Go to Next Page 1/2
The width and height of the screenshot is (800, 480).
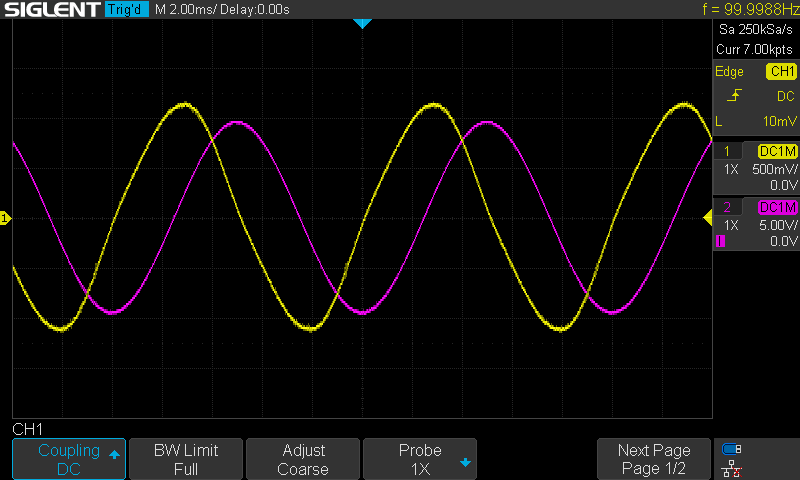pos(654,459)
